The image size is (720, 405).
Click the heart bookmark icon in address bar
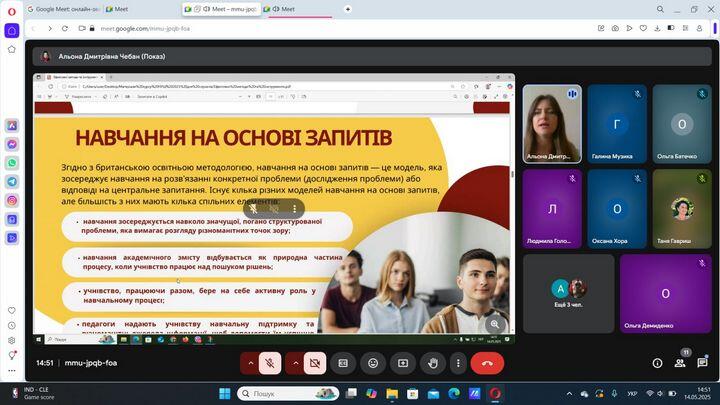[643, 28]
